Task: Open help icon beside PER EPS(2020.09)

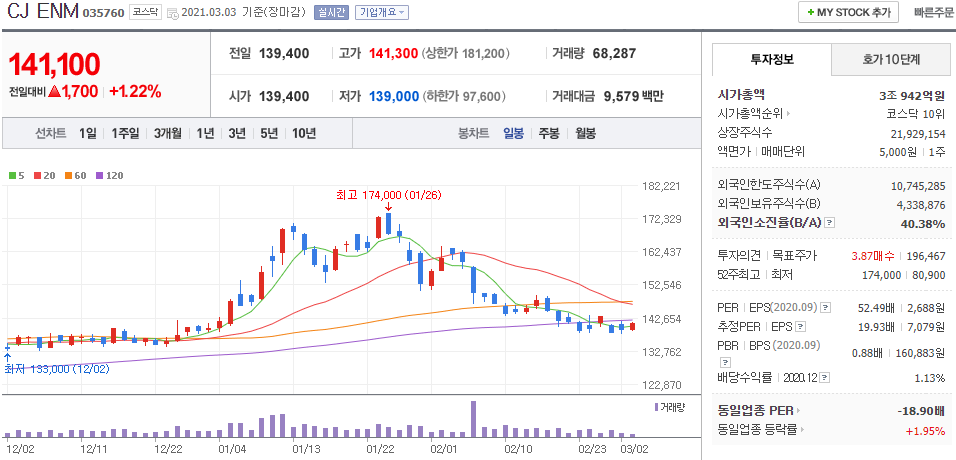Action: coord(825,307)
